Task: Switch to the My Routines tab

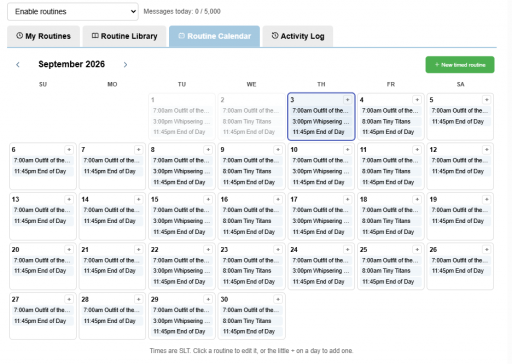Action: (43, 36)
